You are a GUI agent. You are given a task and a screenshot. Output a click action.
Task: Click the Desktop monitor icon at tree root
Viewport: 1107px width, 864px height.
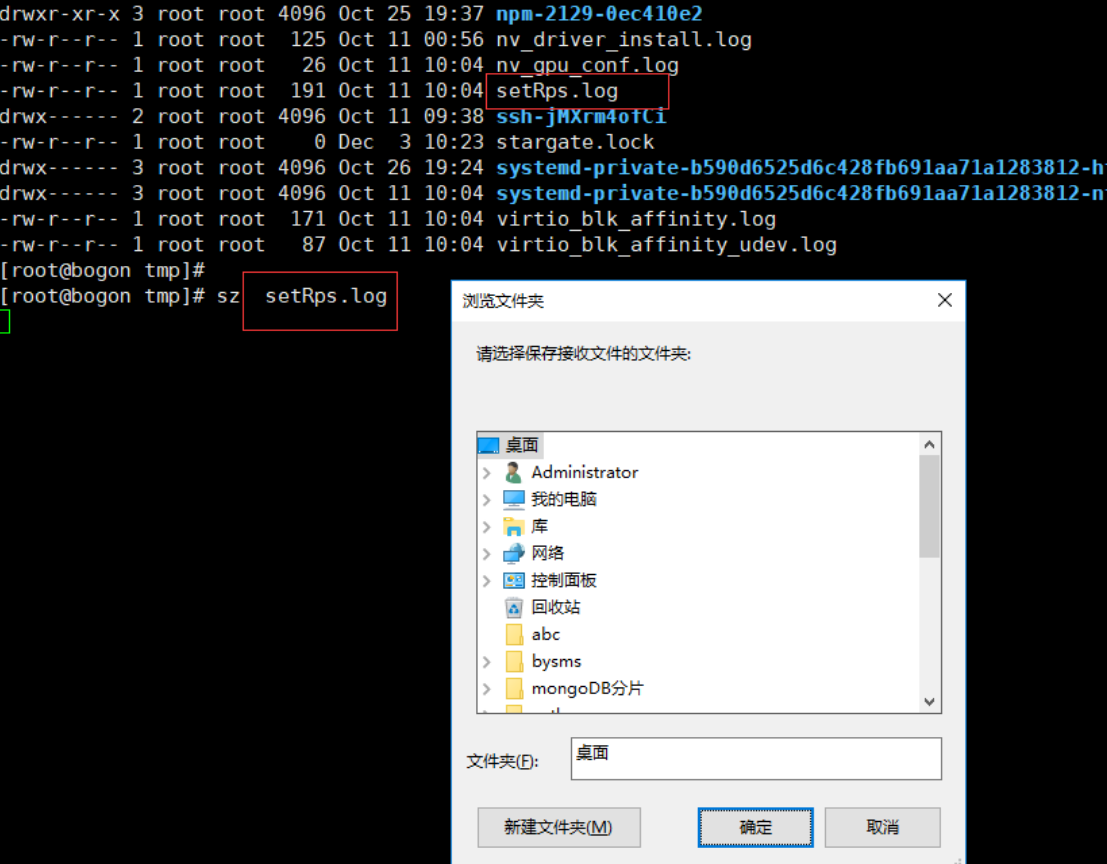489,445
